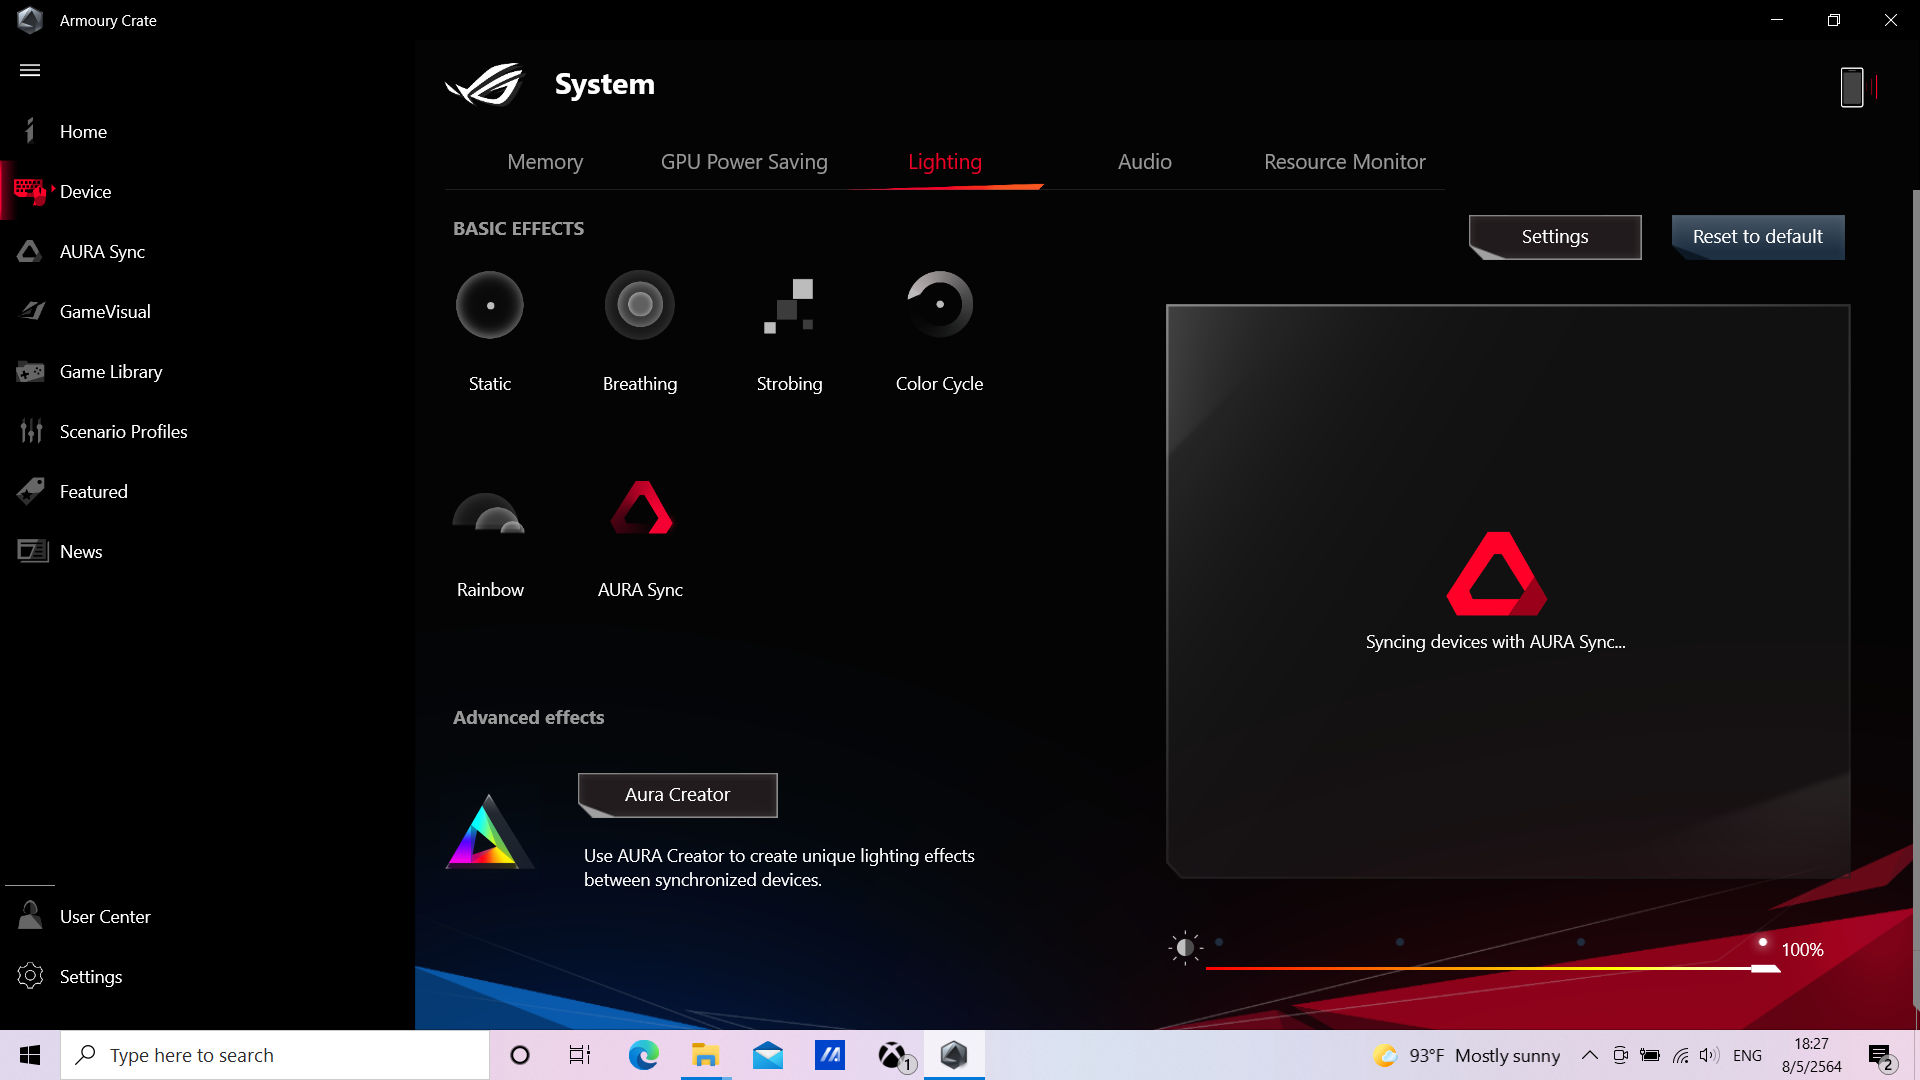1920x1080 pixels.
Task: Click the Aura Creator prism icon
Action: (488, 831)
